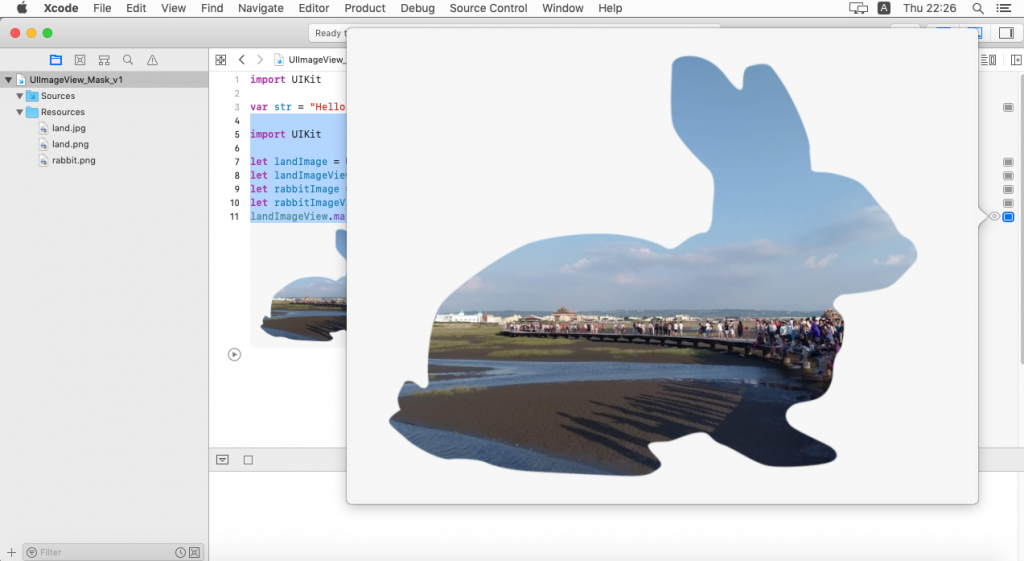Open the Debug menu

click(x=417, y=8)
